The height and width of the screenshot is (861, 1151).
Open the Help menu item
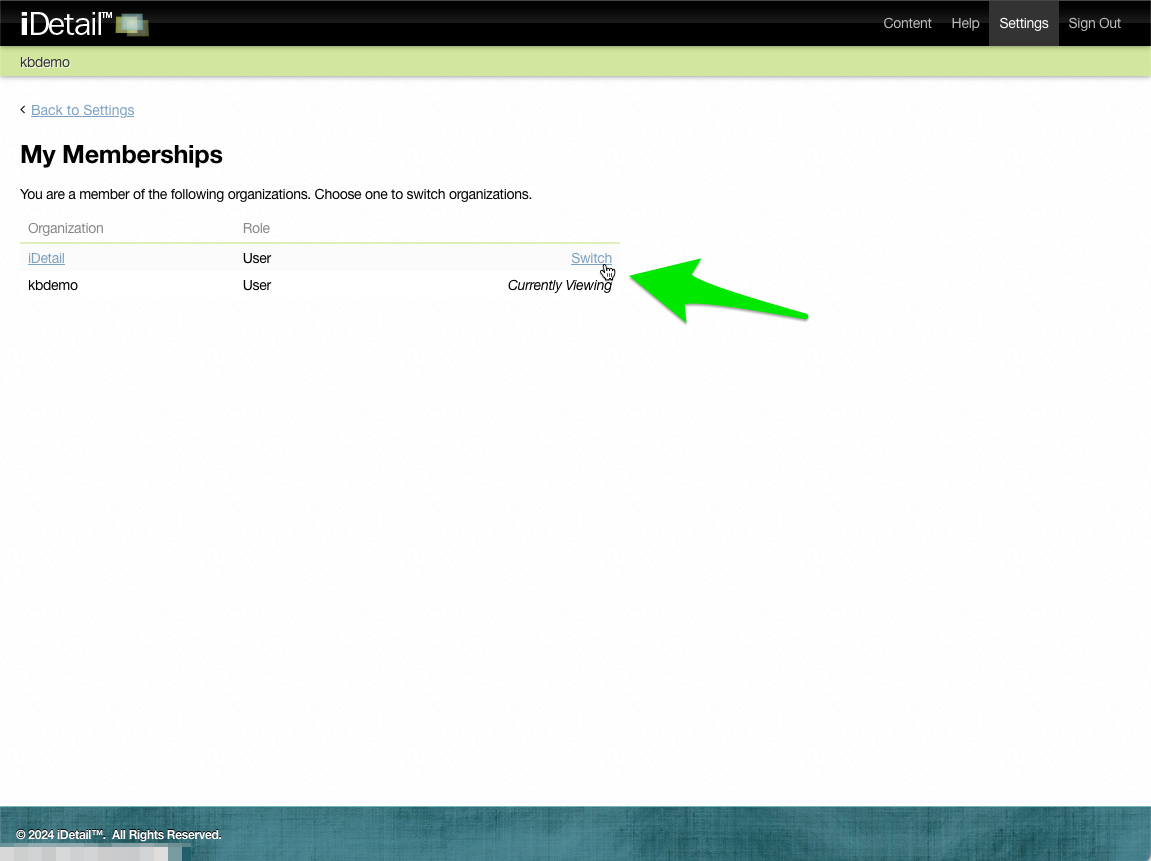[x=965, y=23]
